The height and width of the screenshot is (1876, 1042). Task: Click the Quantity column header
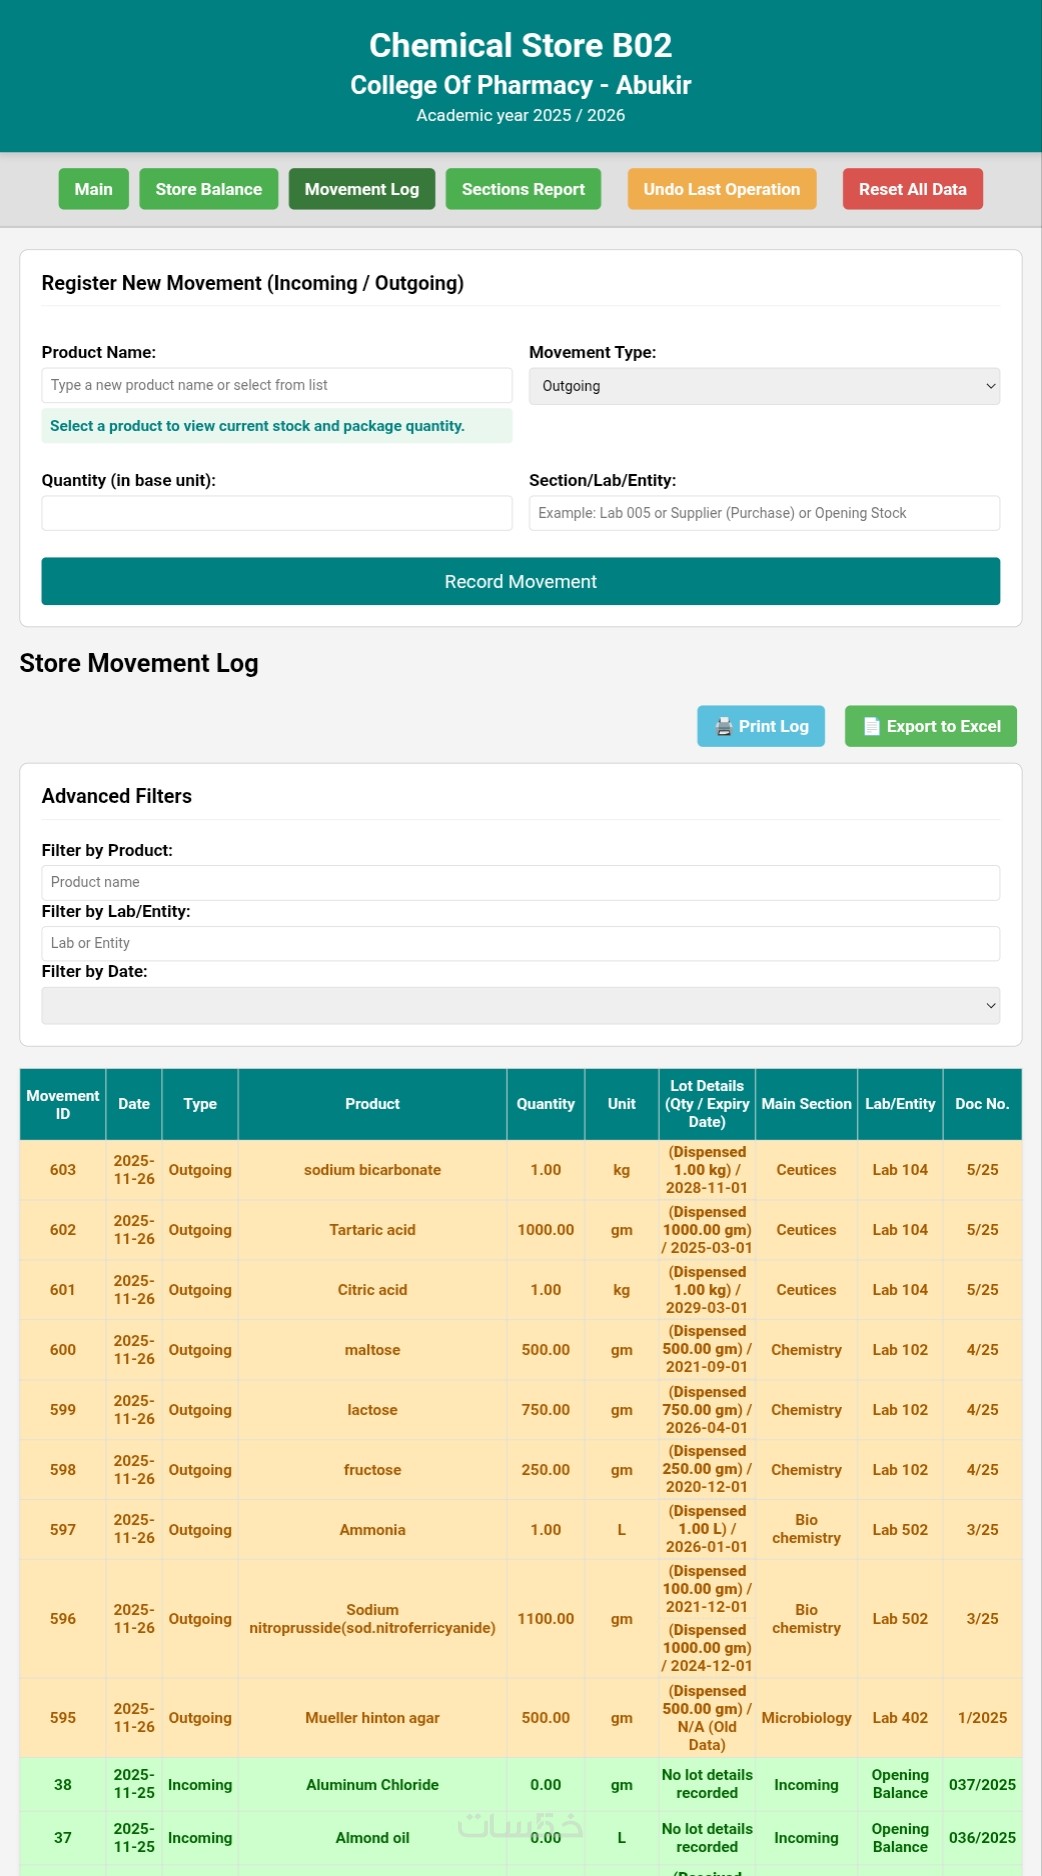pyautogui.click(x=545, y=1105)
